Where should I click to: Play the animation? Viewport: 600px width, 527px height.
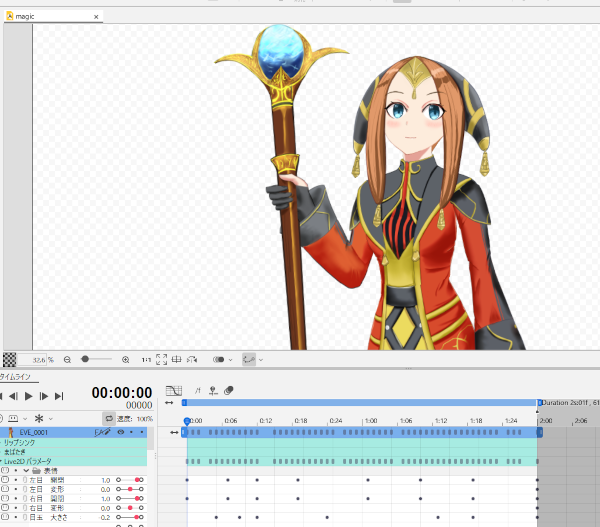(28, 396)
